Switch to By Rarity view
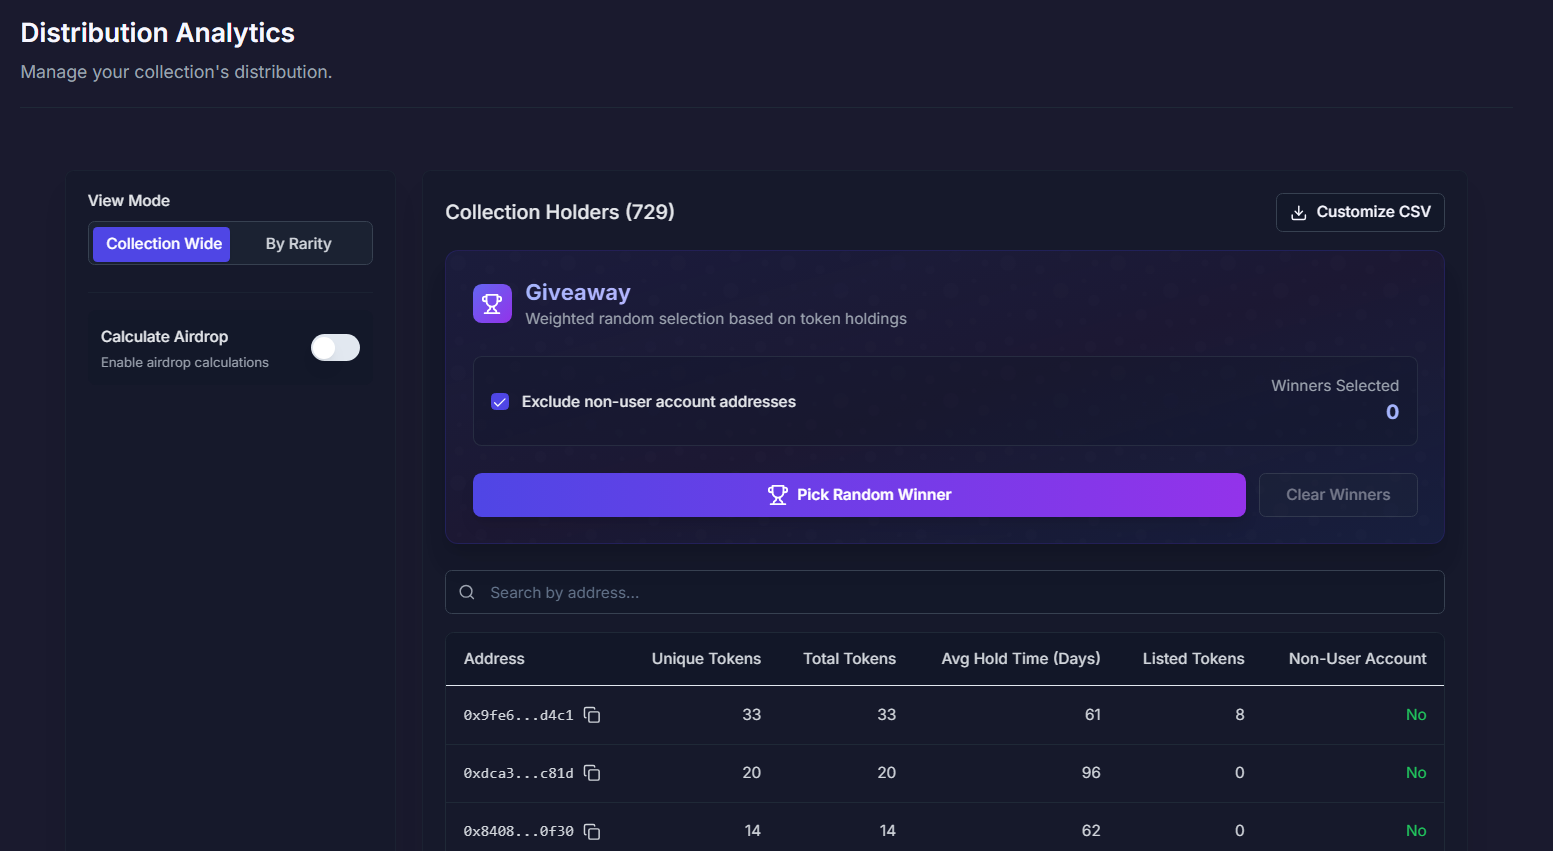This screenshot has width=1553, height=851. pyautogui.click(x=298, y=244)
